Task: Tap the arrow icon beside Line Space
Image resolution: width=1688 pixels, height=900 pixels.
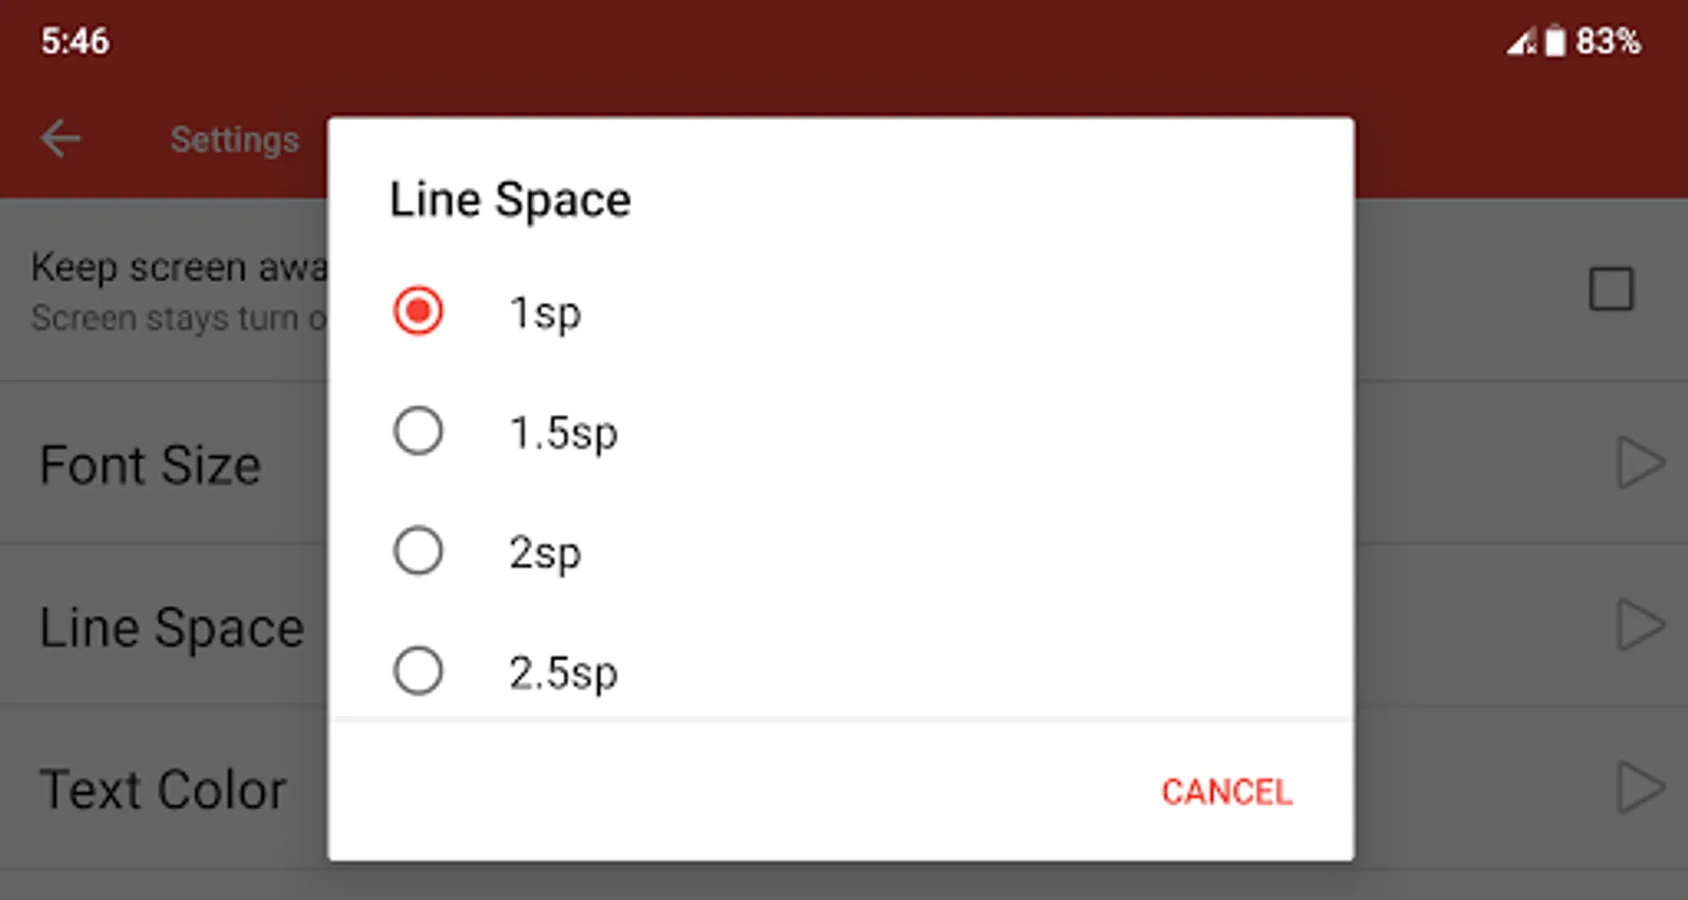Action: click(x=1640, y=626)
